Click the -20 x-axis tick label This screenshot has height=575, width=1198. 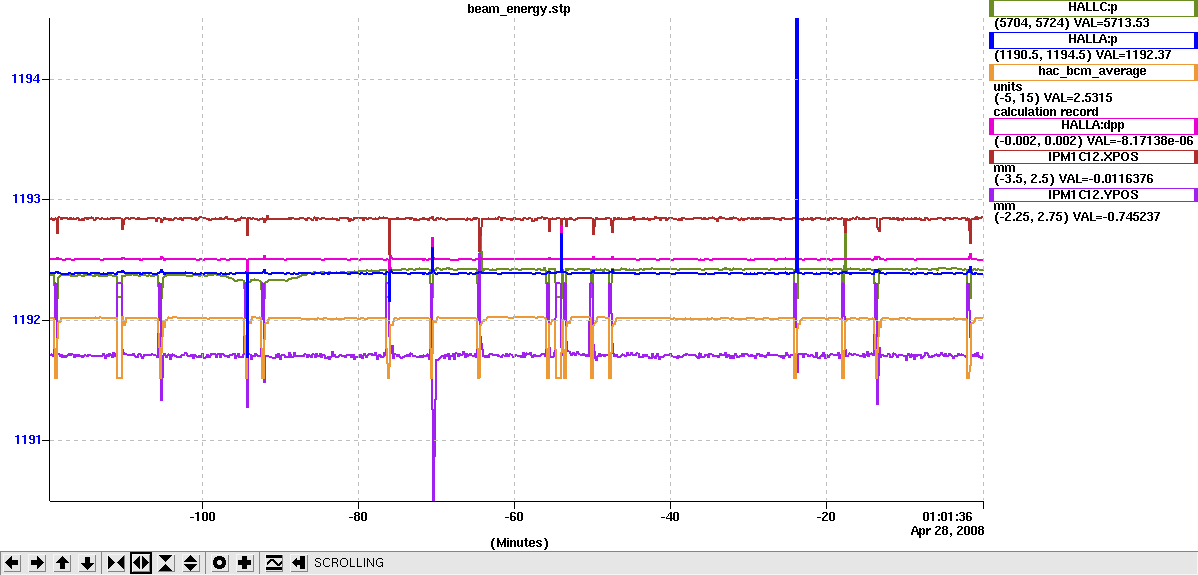point(826,517)
